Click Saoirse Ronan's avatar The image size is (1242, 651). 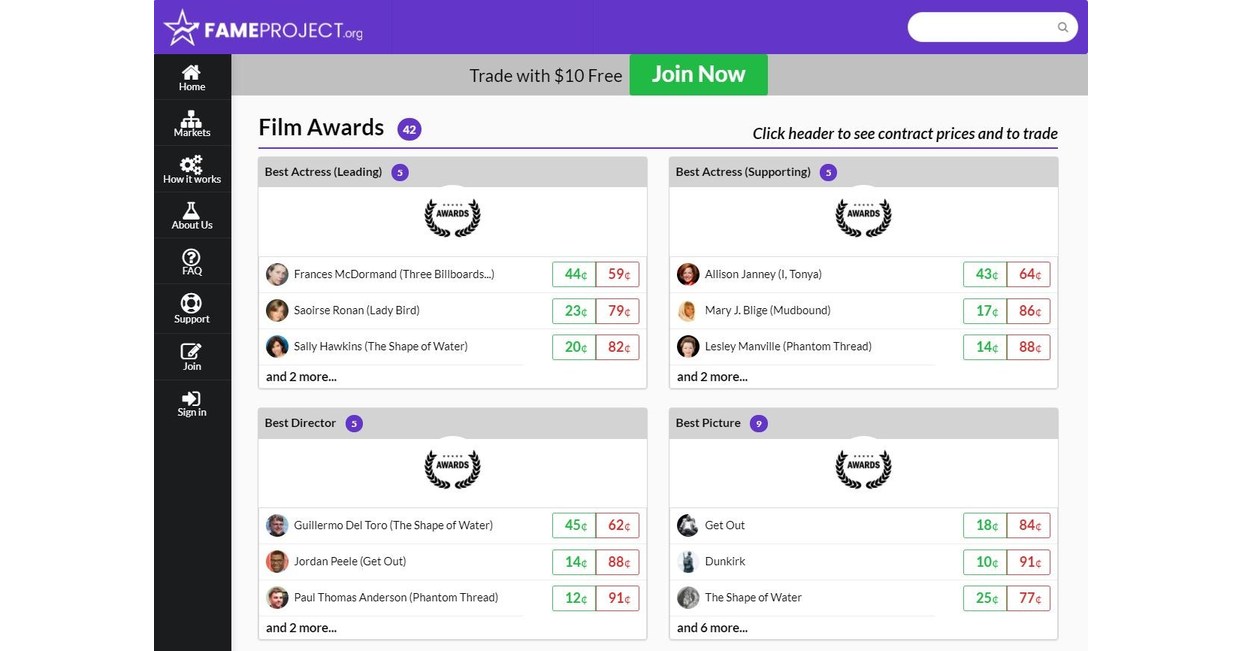277,310
